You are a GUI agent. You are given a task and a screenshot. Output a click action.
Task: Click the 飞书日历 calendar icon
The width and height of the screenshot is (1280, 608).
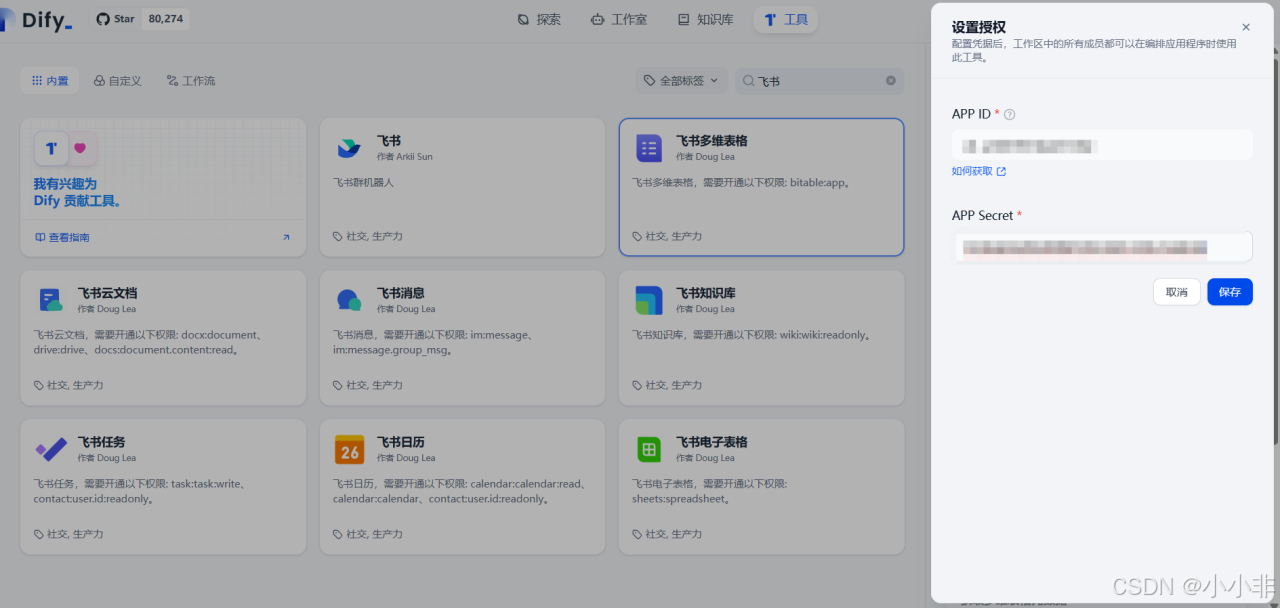tap(349, 449)
